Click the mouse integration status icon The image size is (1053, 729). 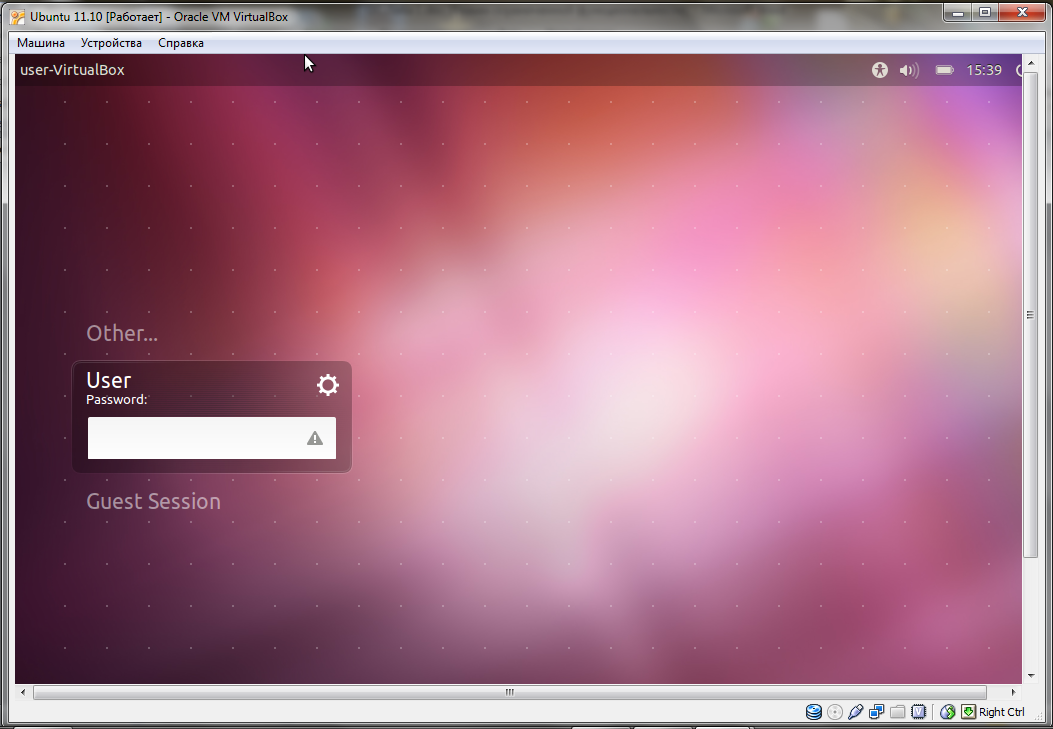click(948, 712)
